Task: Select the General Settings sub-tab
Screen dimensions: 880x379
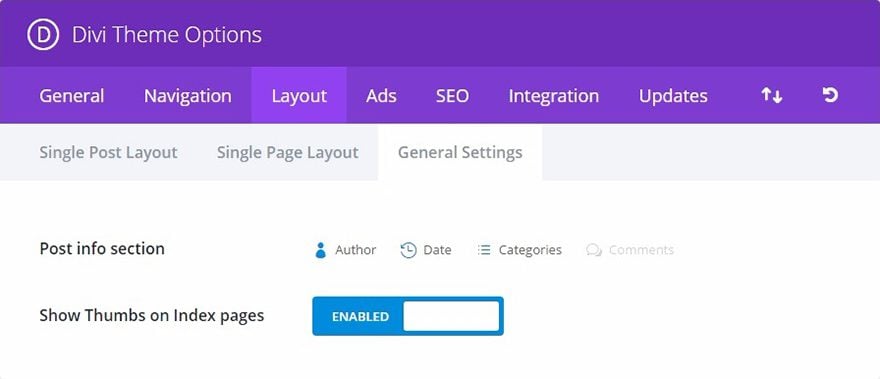Action: click(460, 153)
